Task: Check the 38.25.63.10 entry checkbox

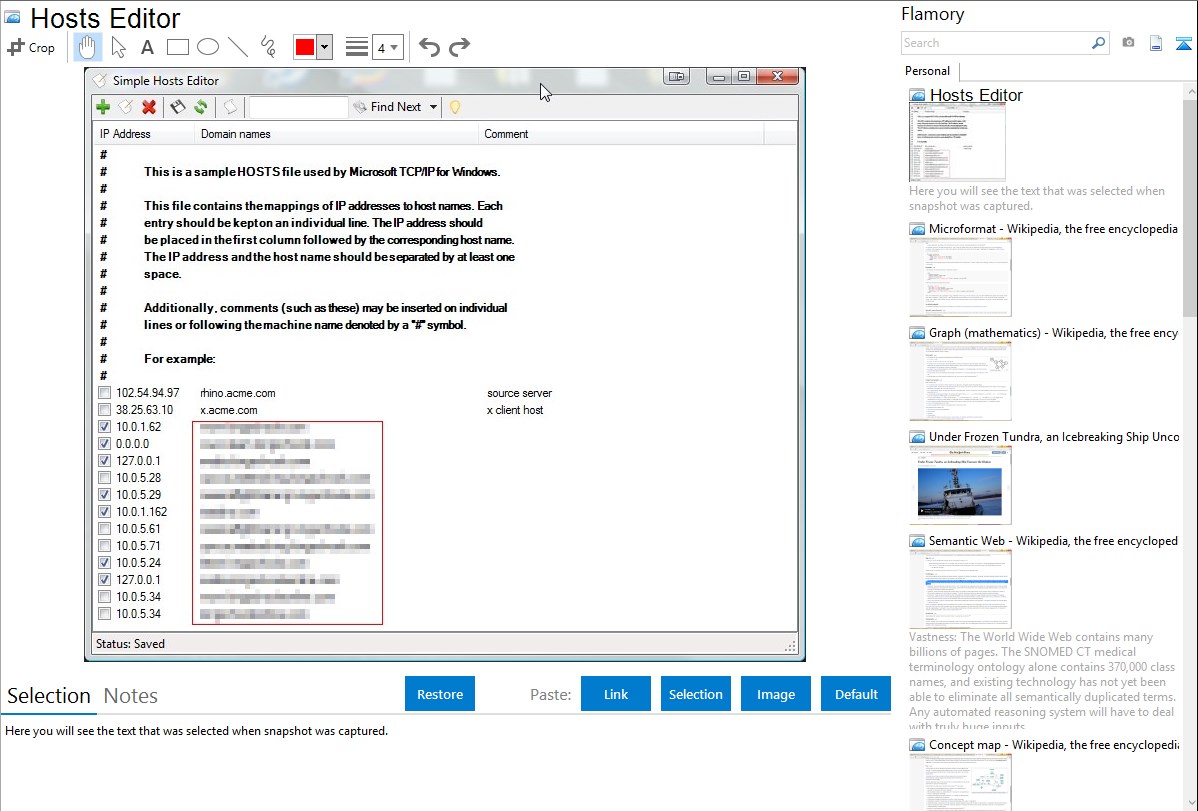Action: click(x=105, y=410)
